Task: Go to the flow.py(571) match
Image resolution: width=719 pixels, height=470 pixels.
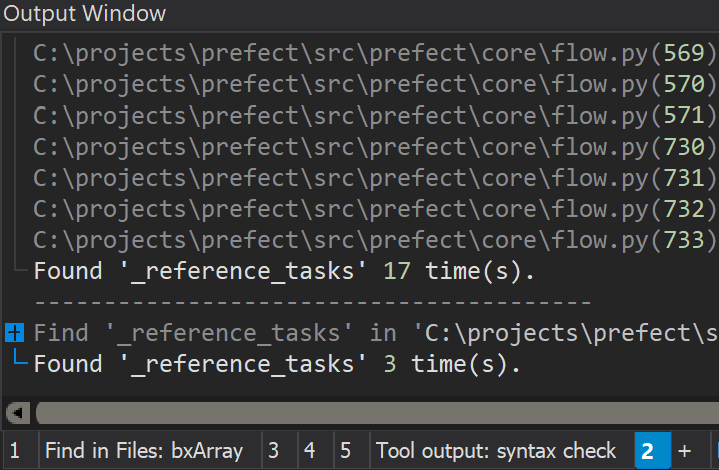Action: click(x=374, y=115)
